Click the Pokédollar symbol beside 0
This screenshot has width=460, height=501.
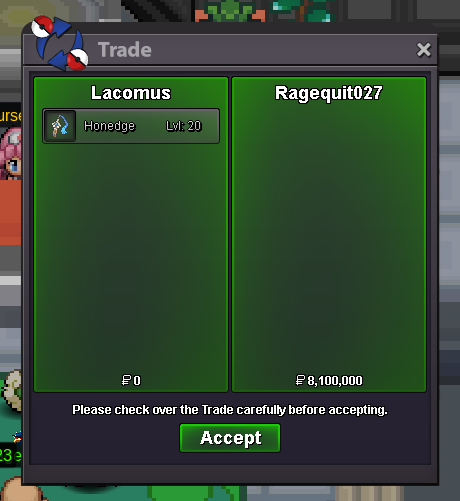point(126,380)
